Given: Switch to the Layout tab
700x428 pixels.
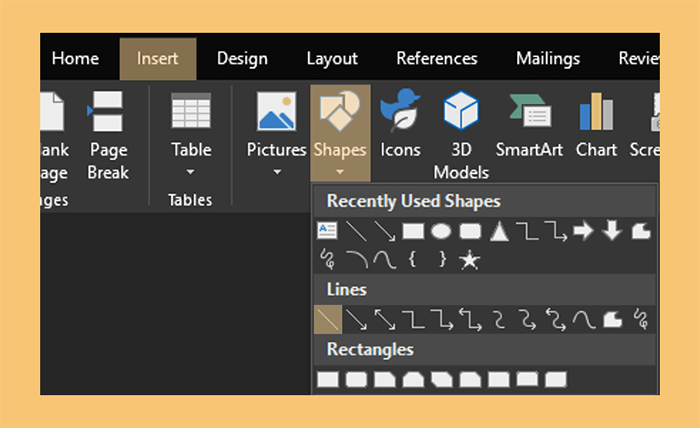Looking at the screenshot, I should [332, 58].
